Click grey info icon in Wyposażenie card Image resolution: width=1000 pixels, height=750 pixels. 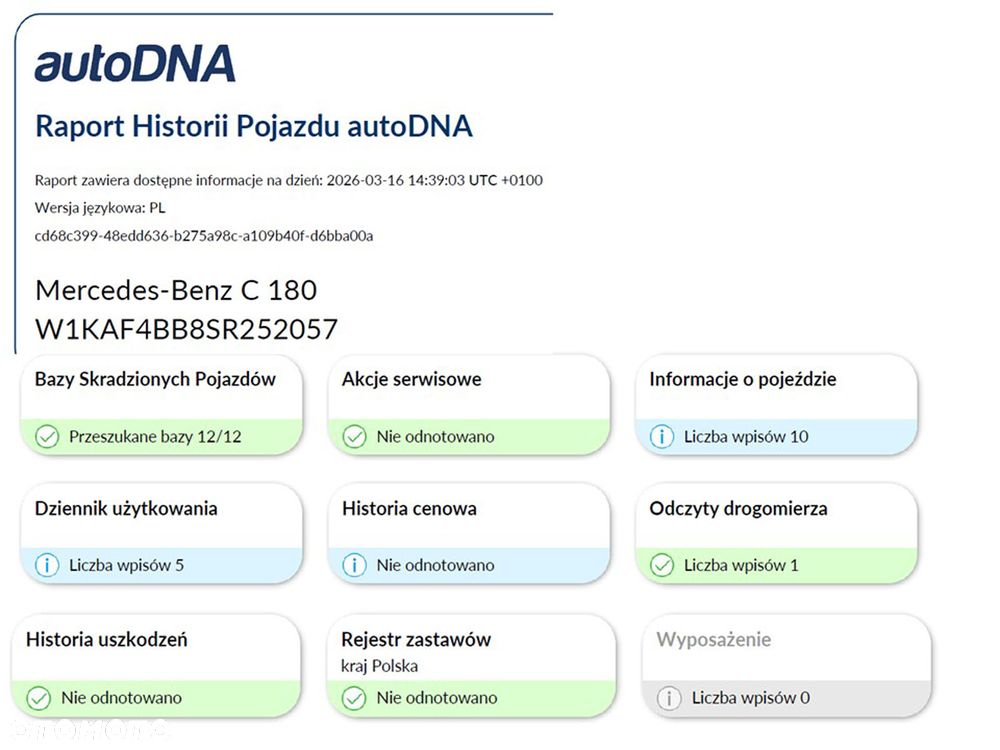tap(669, 698)
